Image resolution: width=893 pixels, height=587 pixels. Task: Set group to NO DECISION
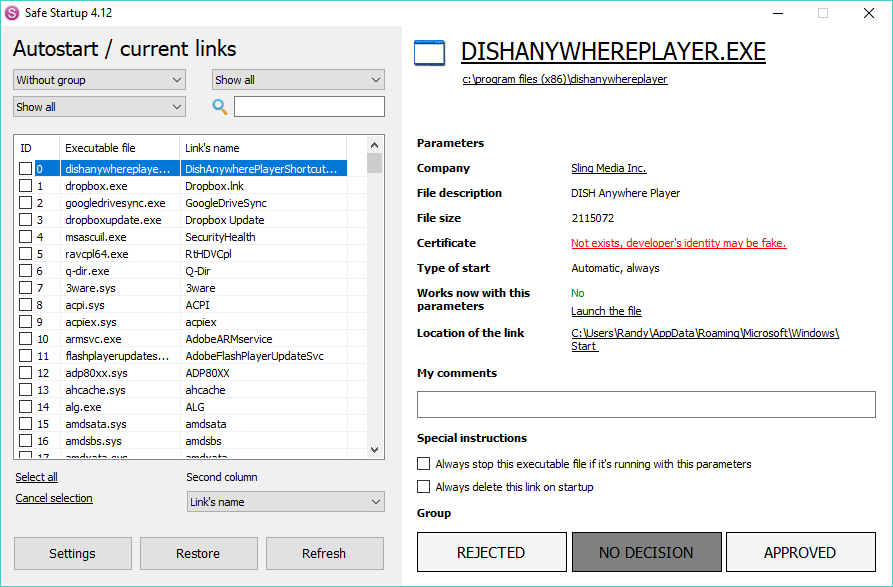[646, 552]
